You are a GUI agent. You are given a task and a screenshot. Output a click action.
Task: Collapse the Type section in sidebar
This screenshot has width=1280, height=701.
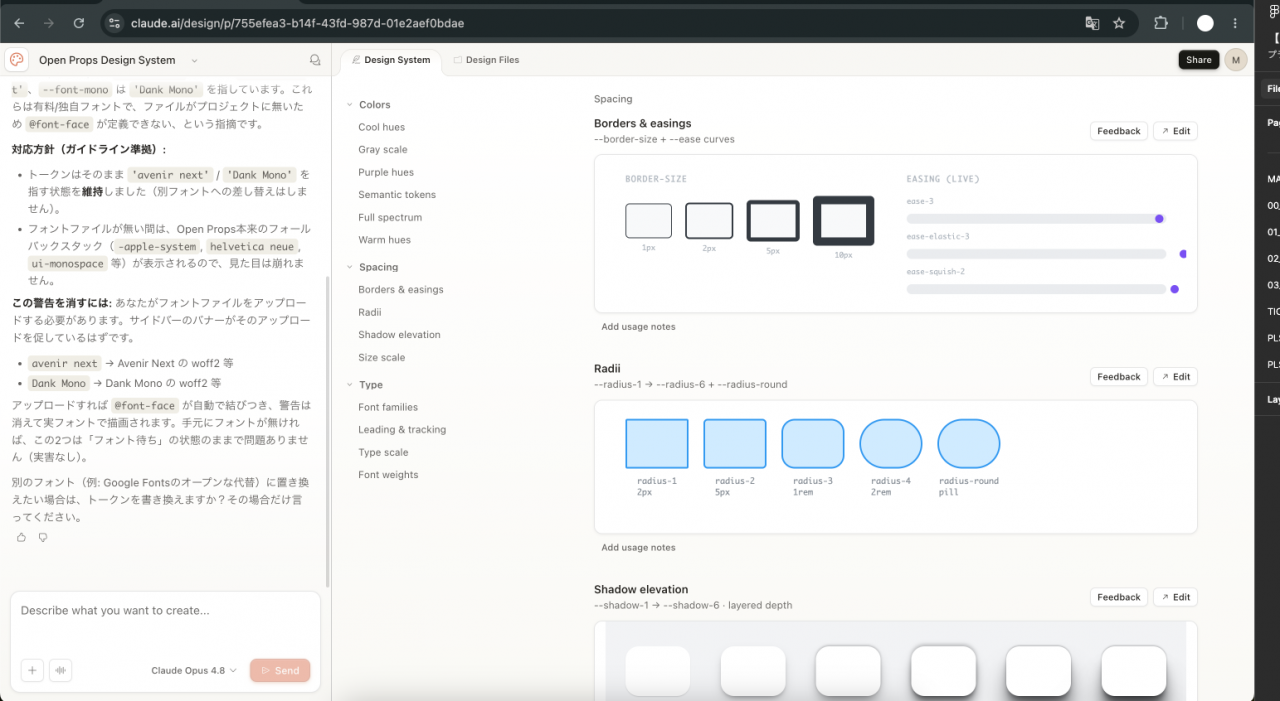[x=350, y=385]
